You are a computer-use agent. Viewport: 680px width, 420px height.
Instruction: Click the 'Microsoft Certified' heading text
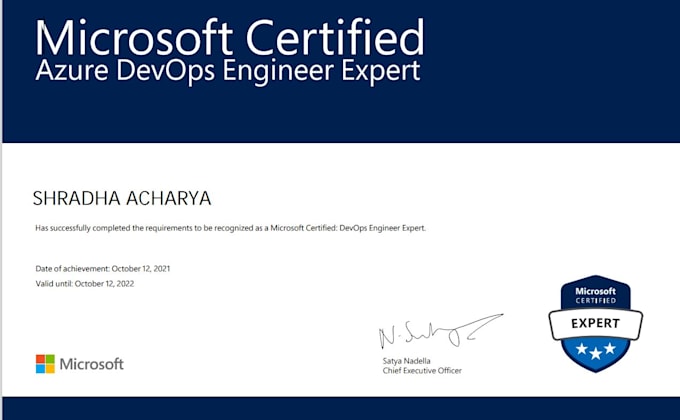(x=229, y=37)
